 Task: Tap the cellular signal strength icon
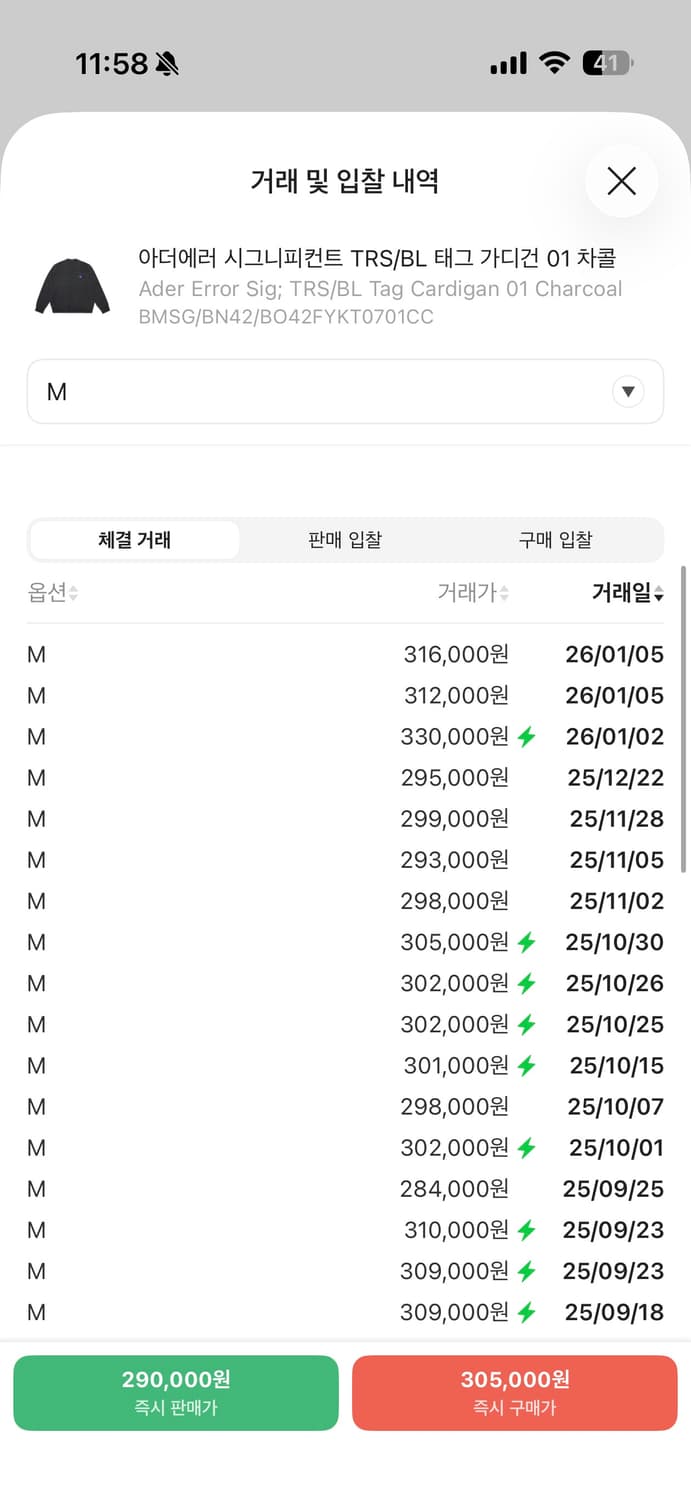(x=507, y=62)
